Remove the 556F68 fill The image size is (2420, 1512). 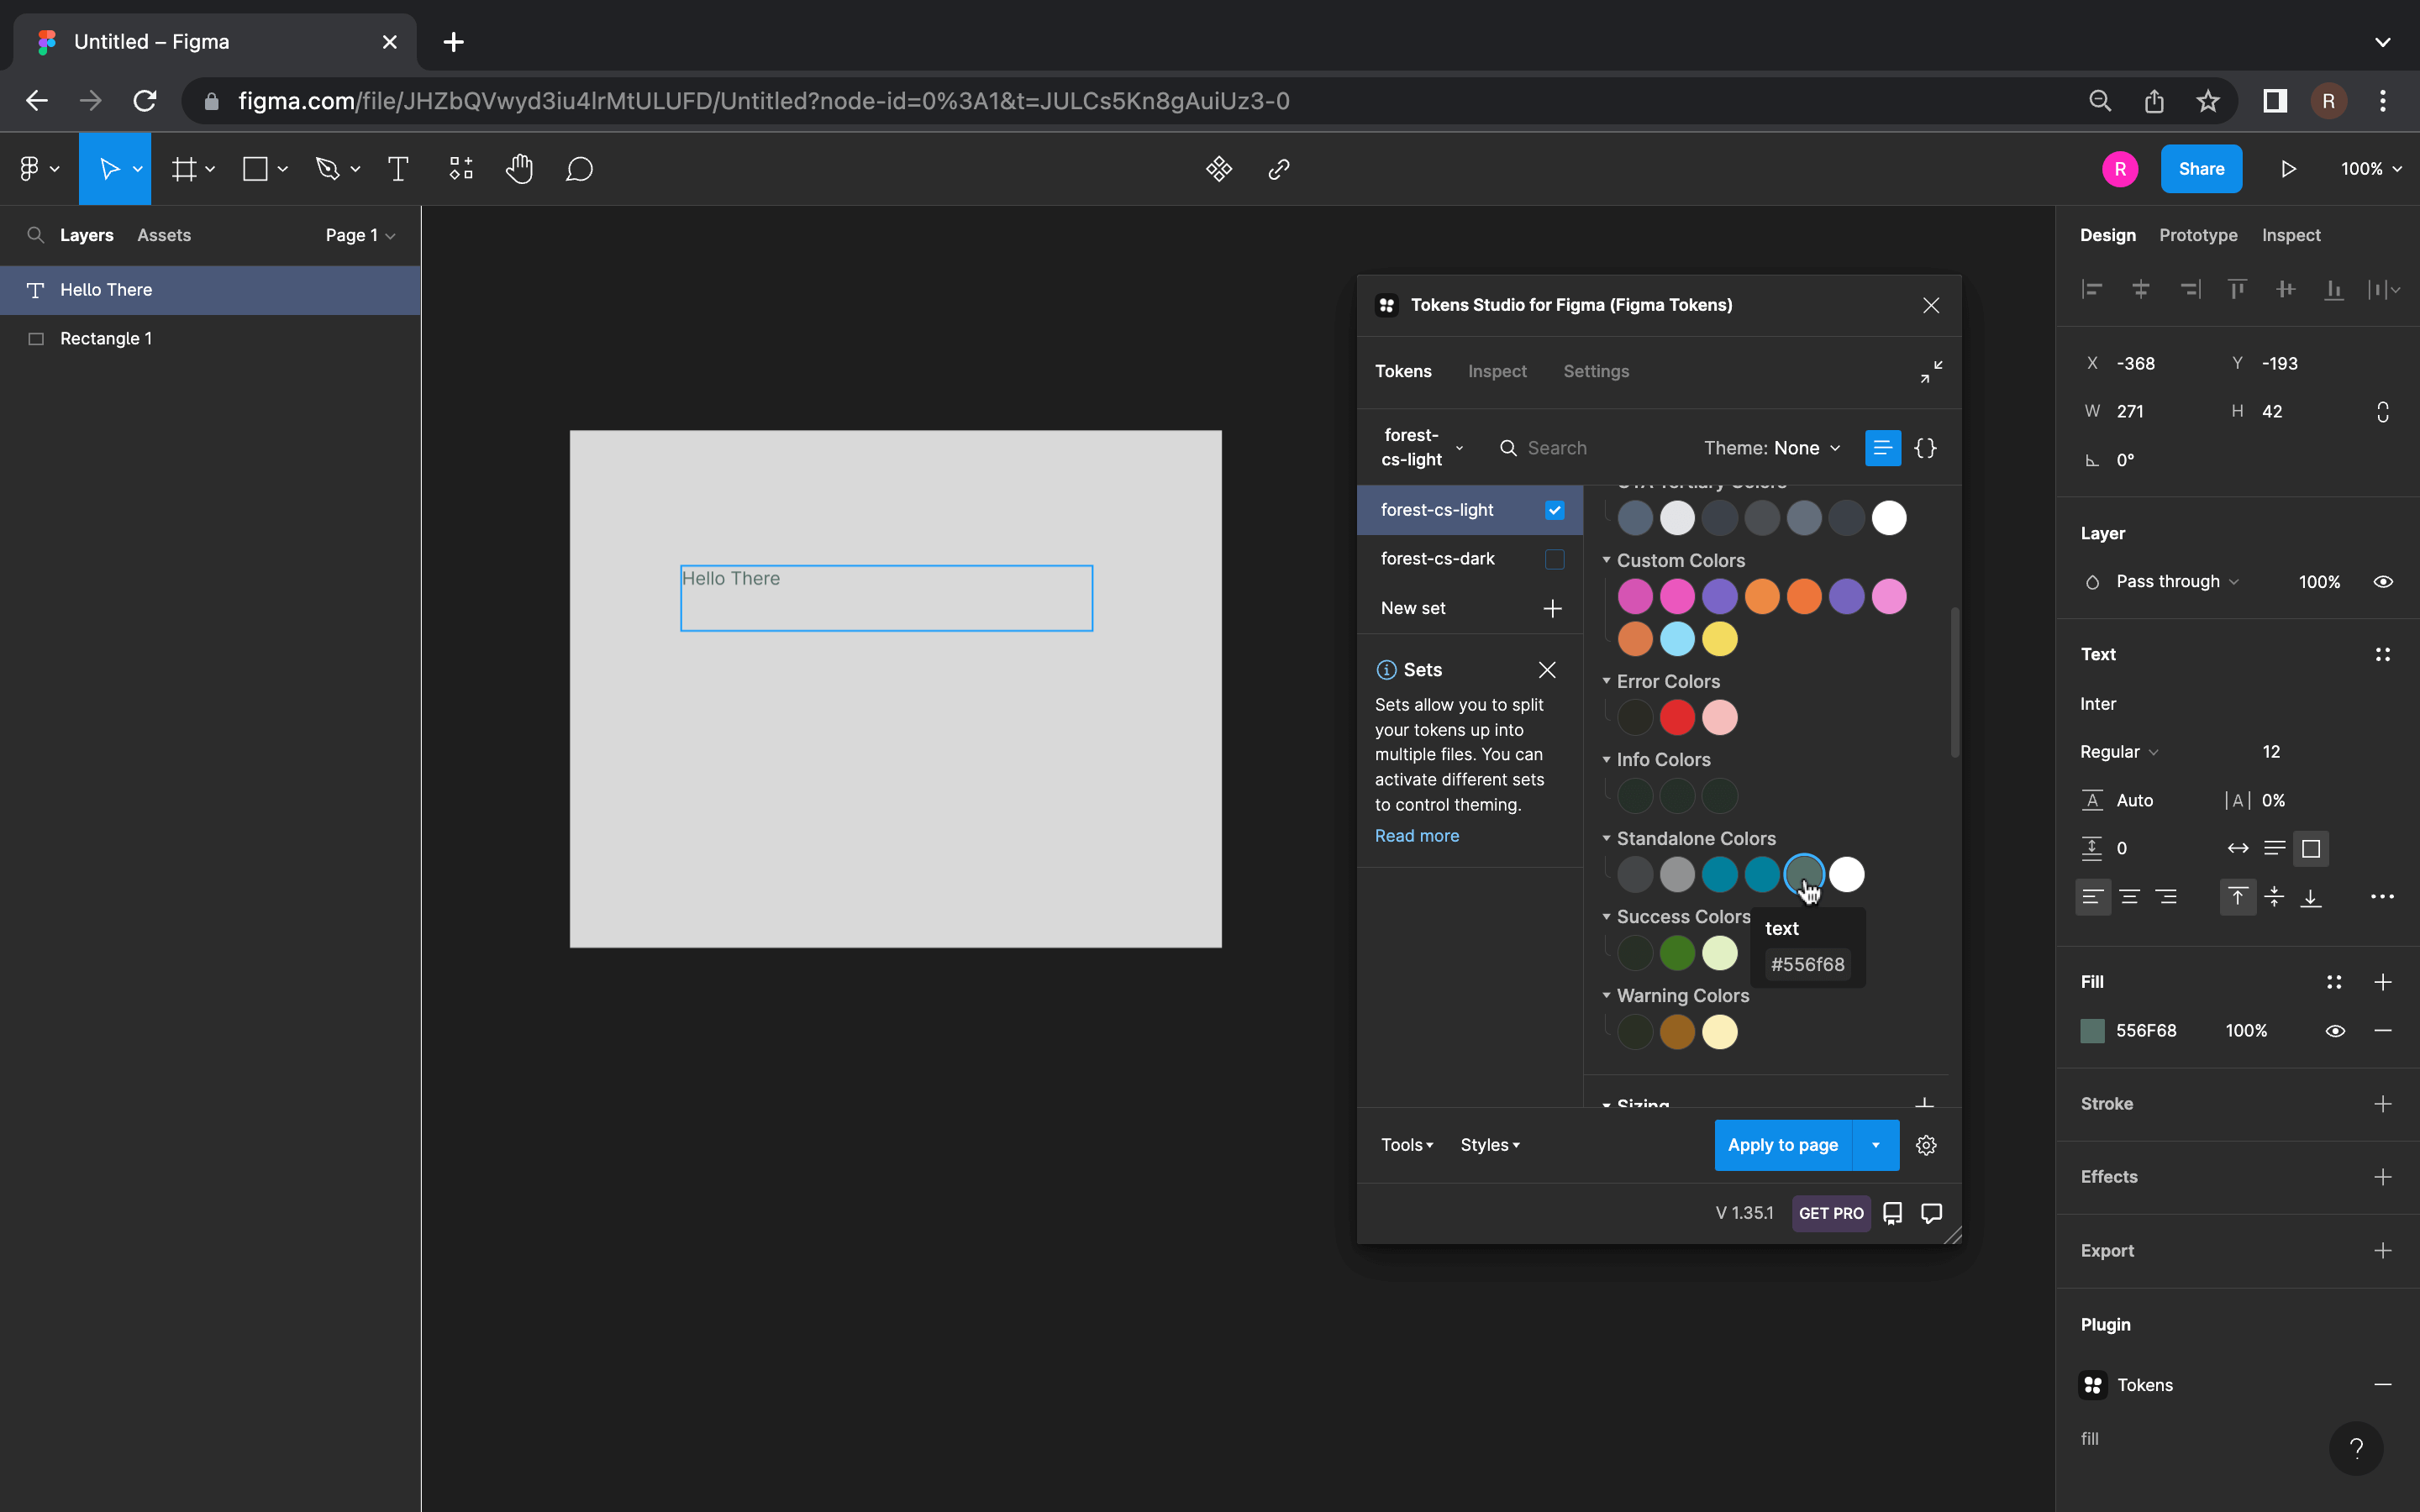[x=2383, y=1031]
